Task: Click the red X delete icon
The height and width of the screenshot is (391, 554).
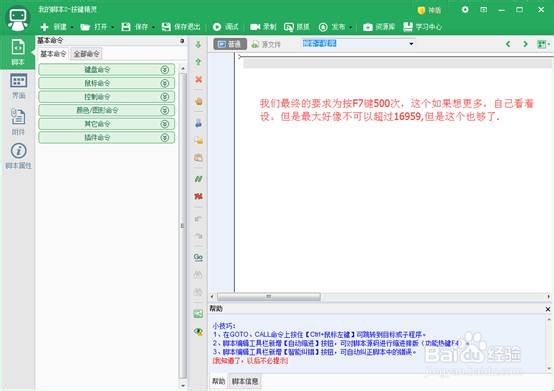Action: (199, 79)
